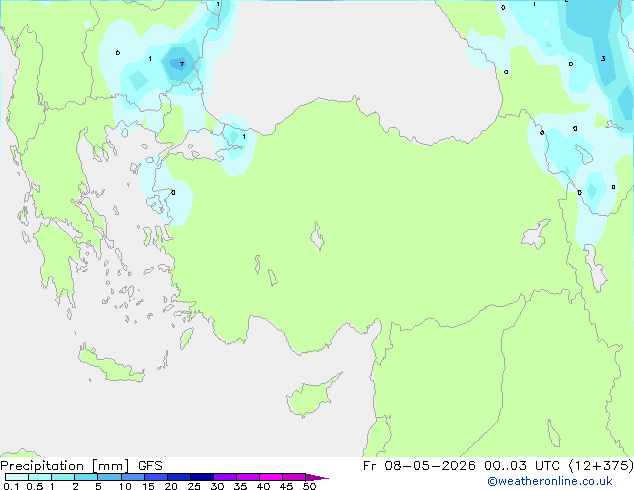Click the legend label '30'

pos(217,486)
